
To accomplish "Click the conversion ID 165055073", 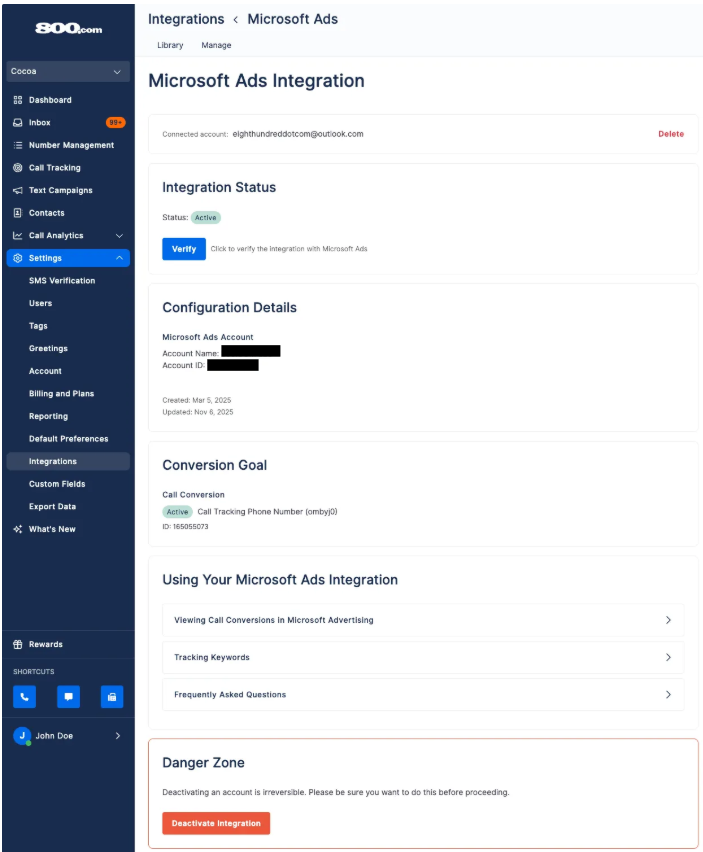I will coord(185,527).
